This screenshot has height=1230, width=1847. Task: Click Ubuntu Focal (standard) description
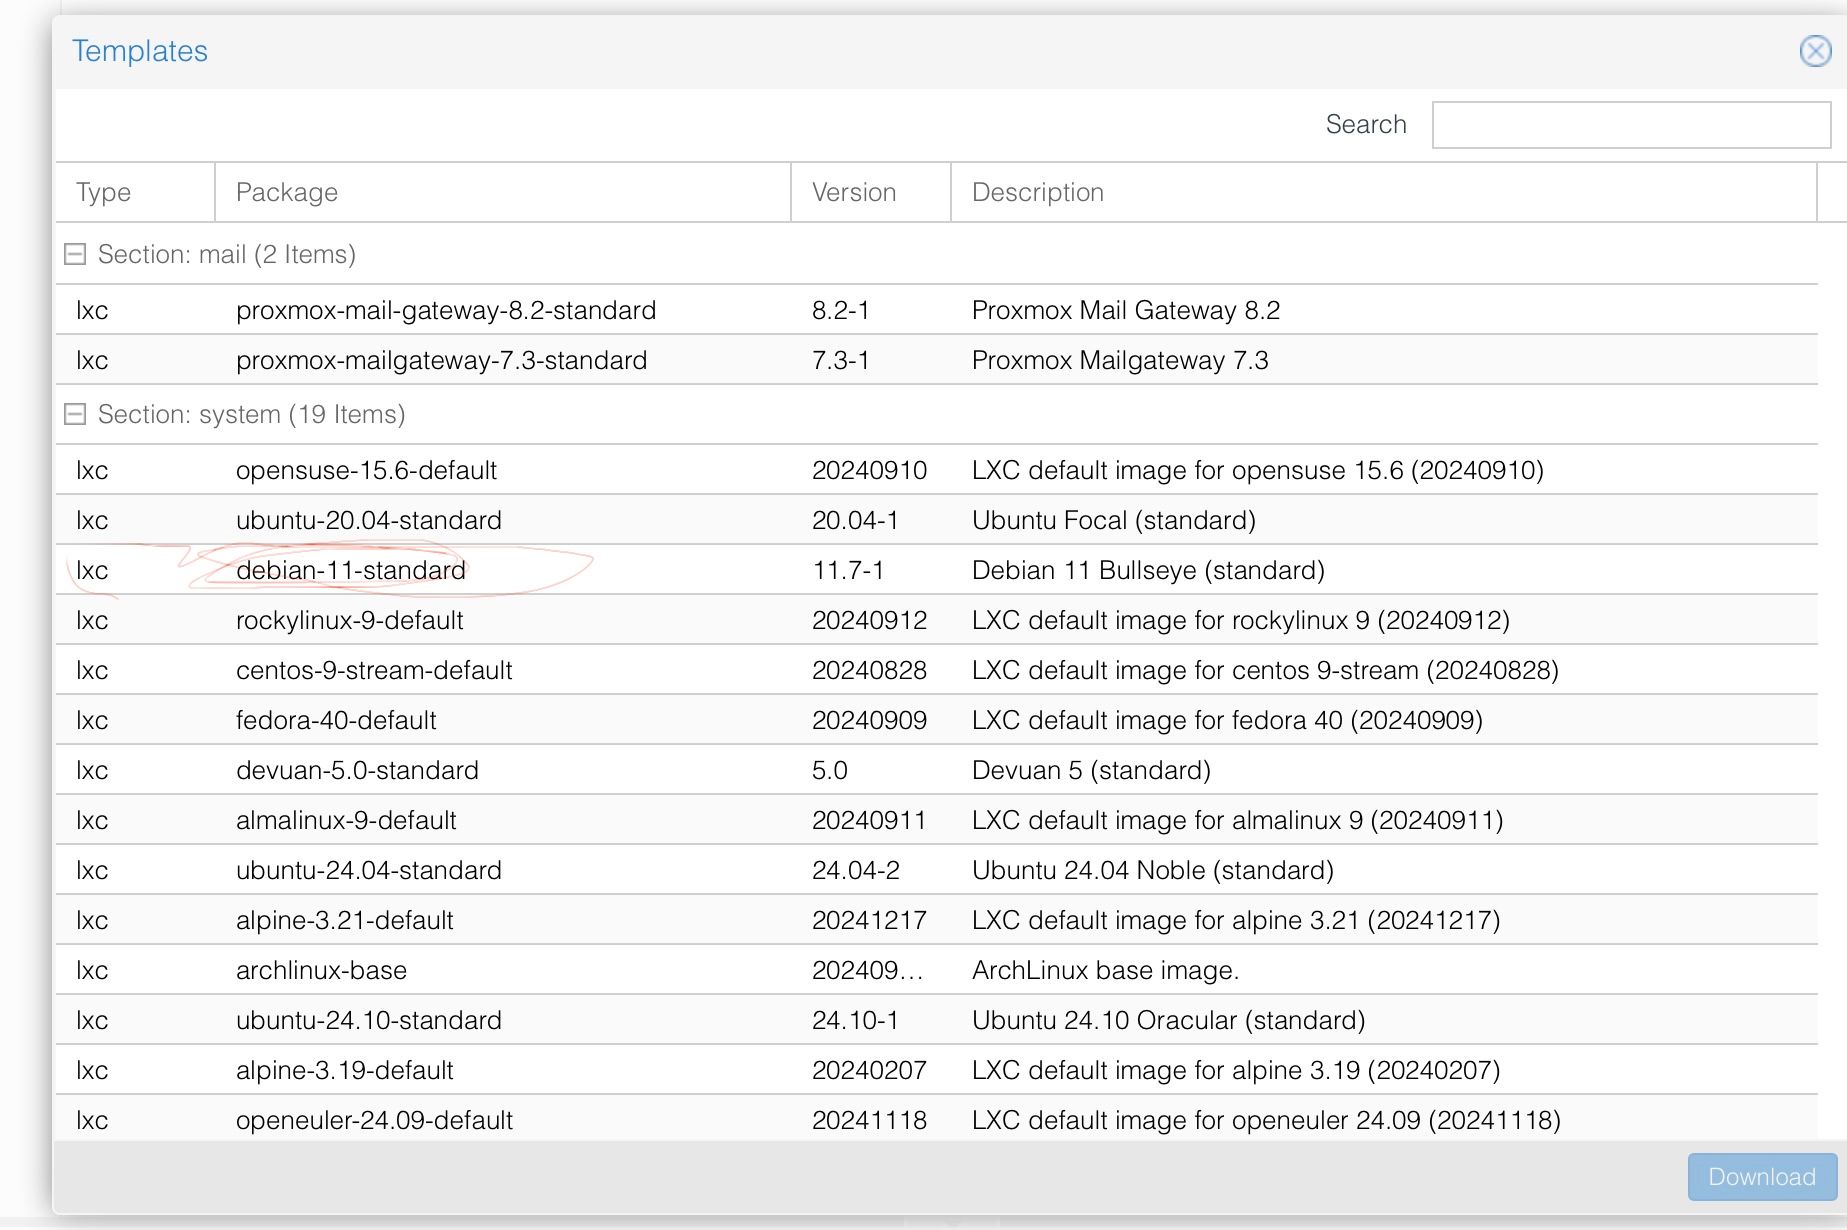pyautogui.click(x=1113, y=520)
